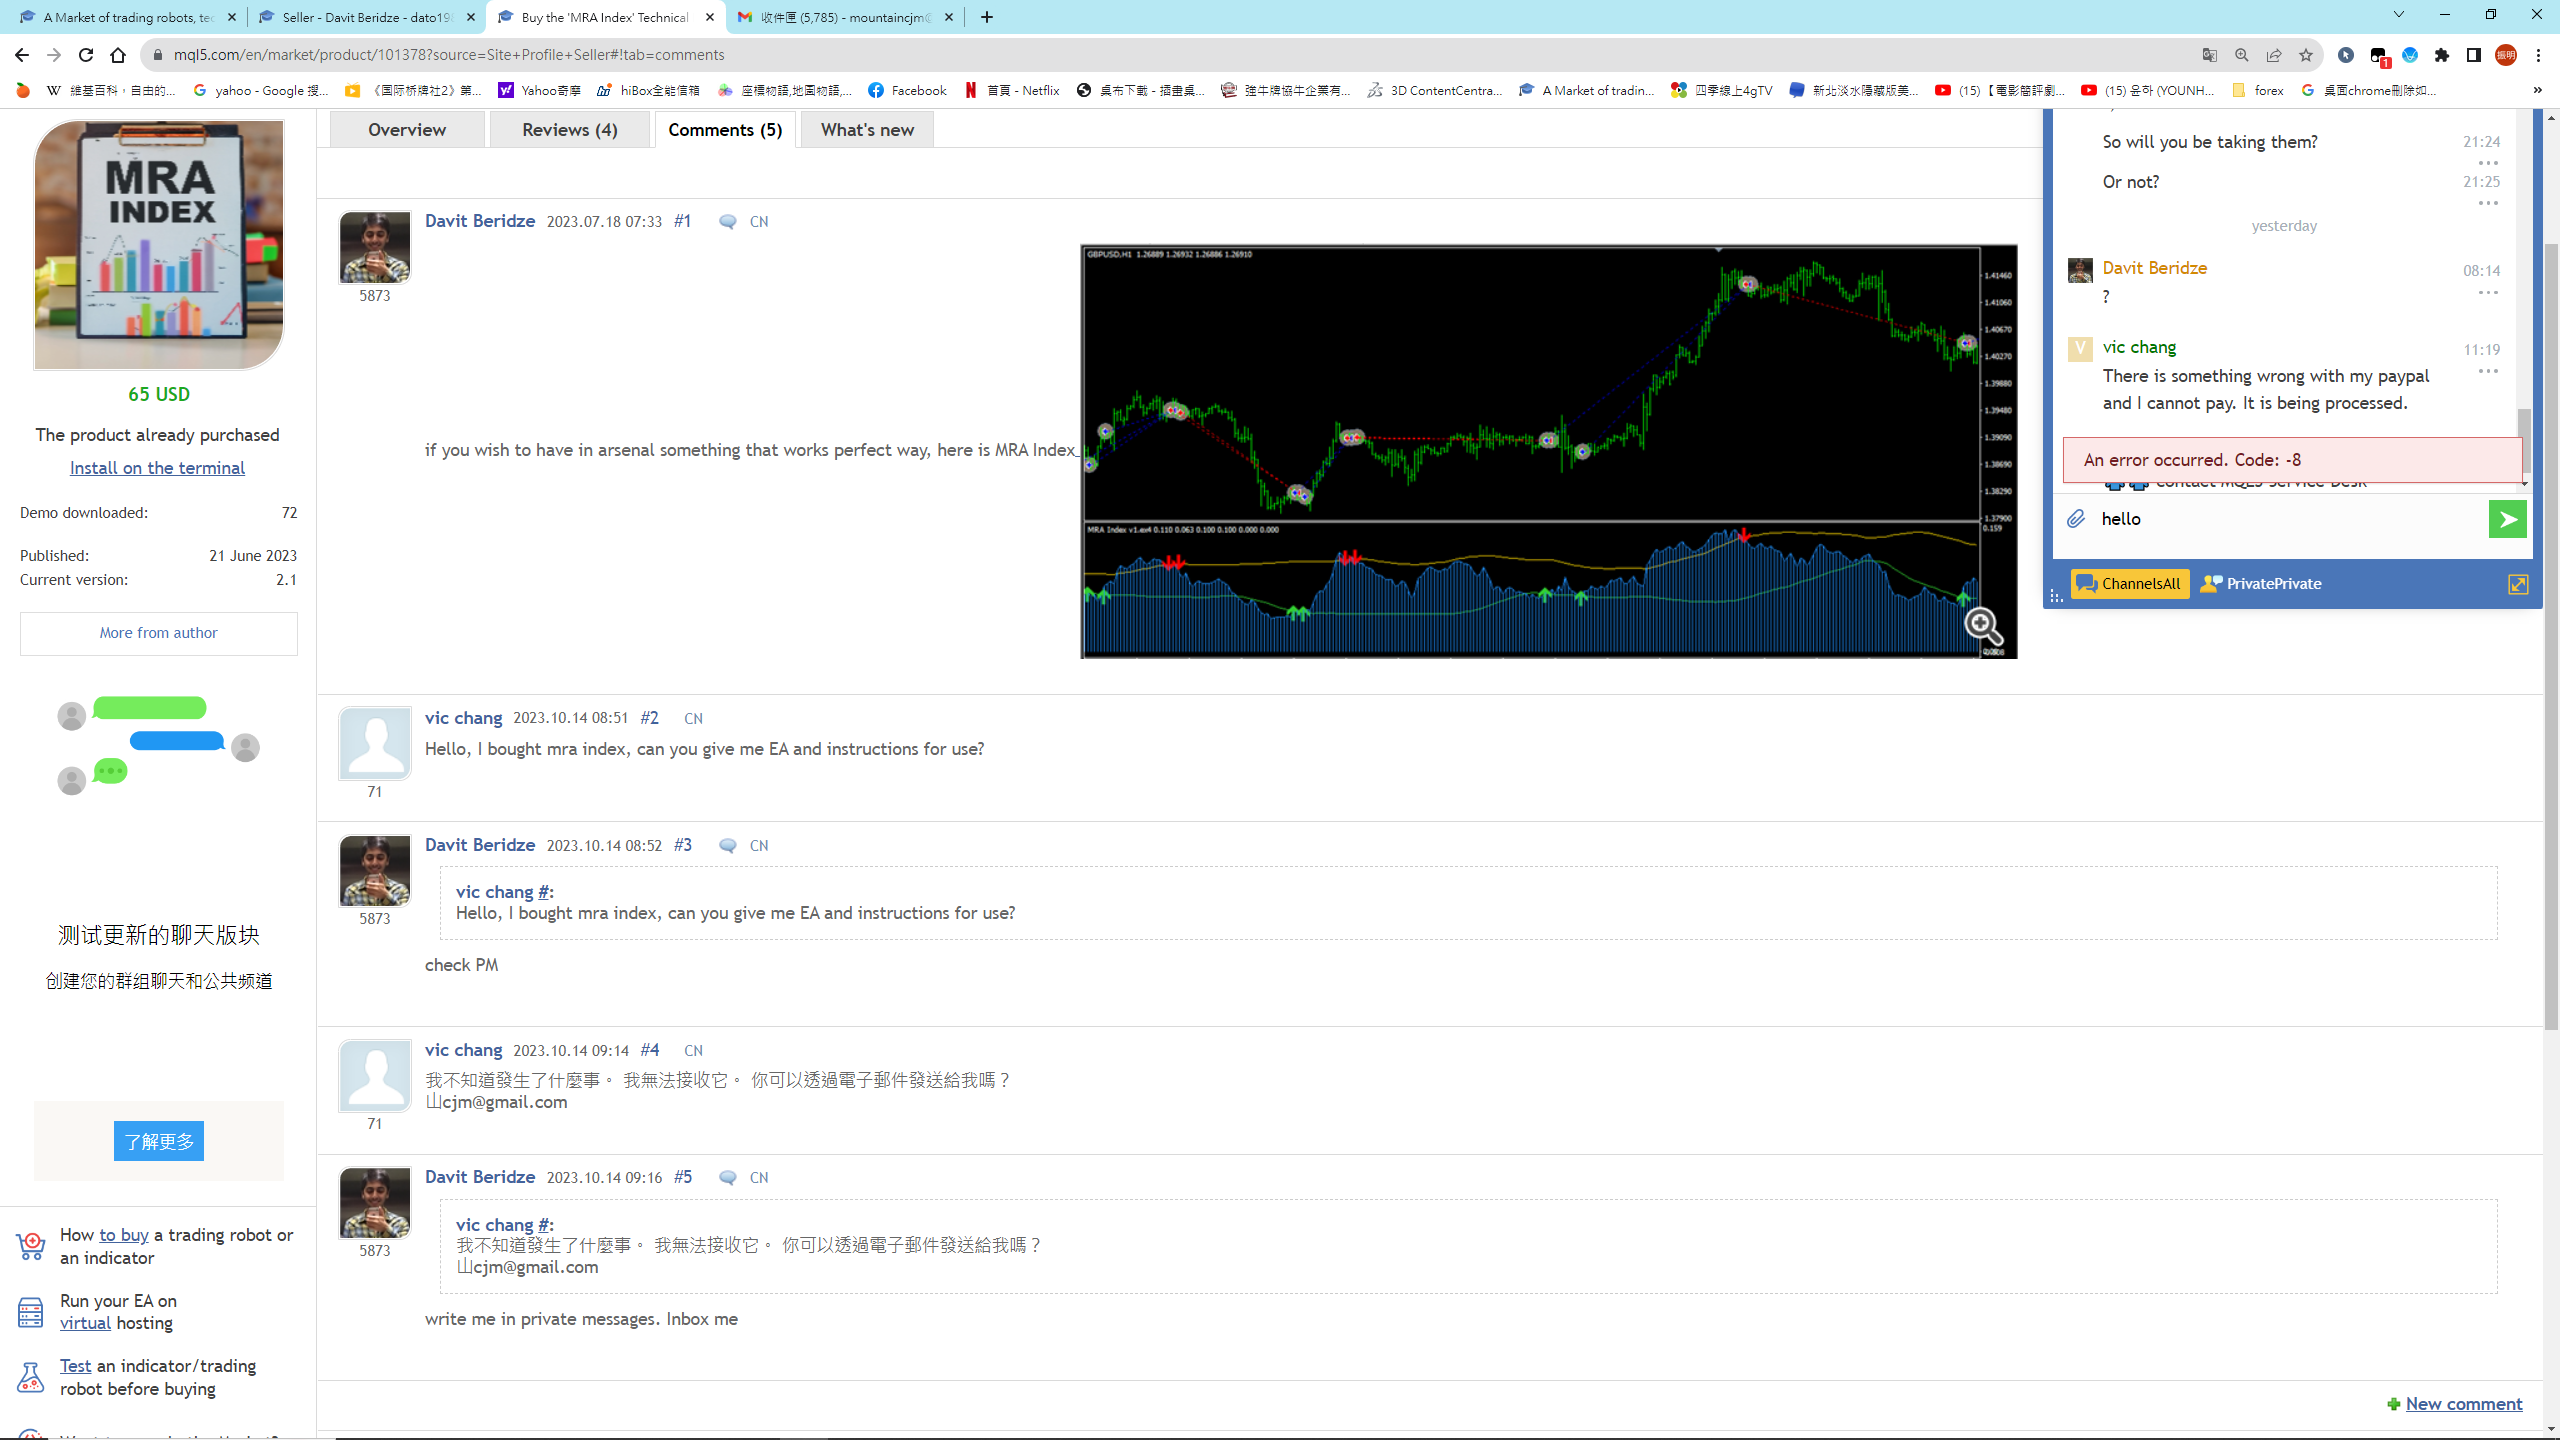Click the paperclip attach file icon

pyautogui.click(x=2076, y=519)
